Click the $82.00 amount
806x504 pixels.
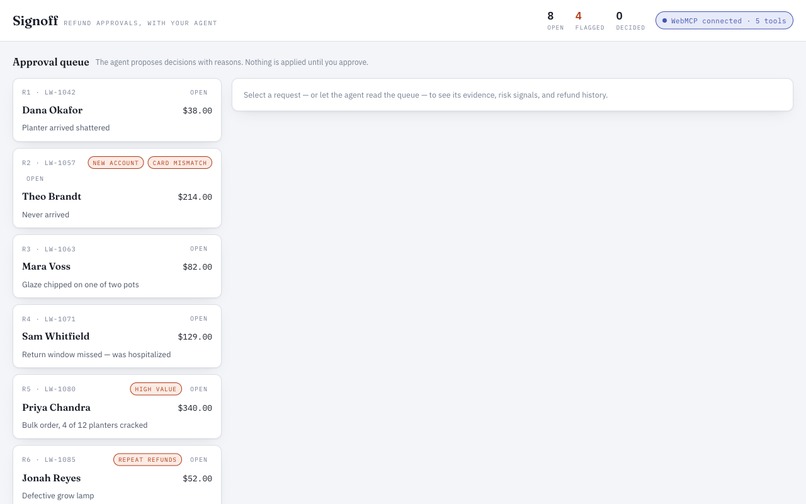197,267
